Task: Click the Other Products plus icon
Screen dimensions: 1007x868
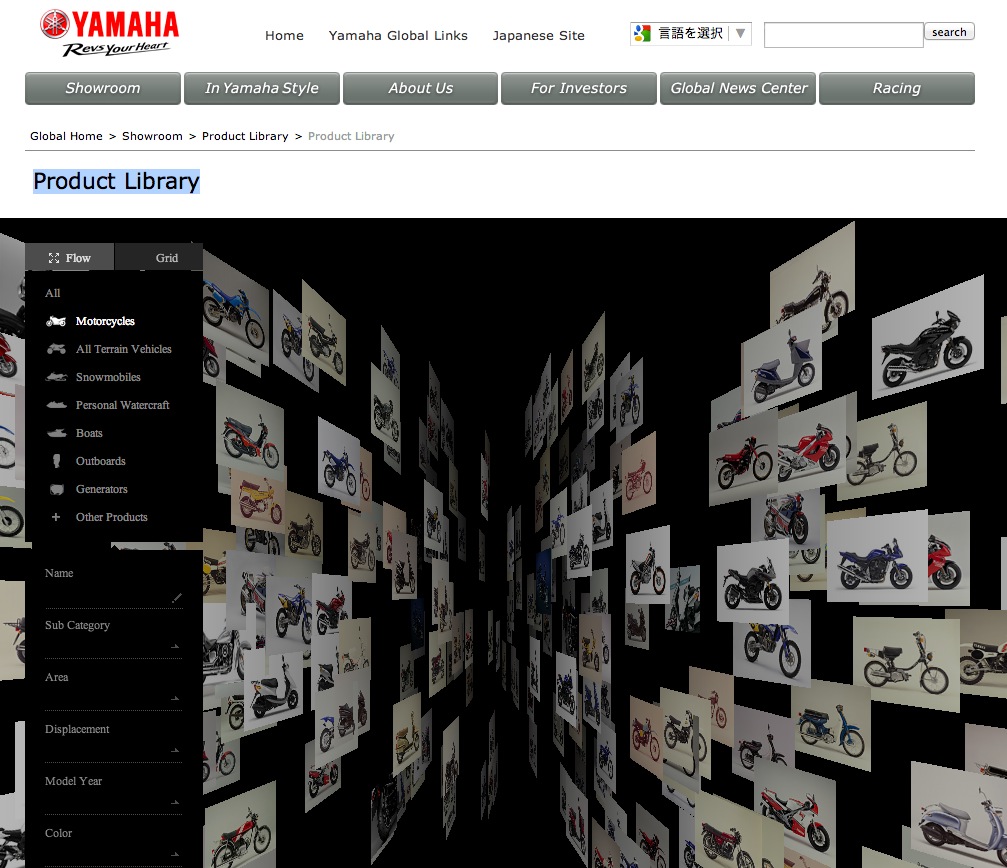Action: pyautogui.click(x=56, y=517)
